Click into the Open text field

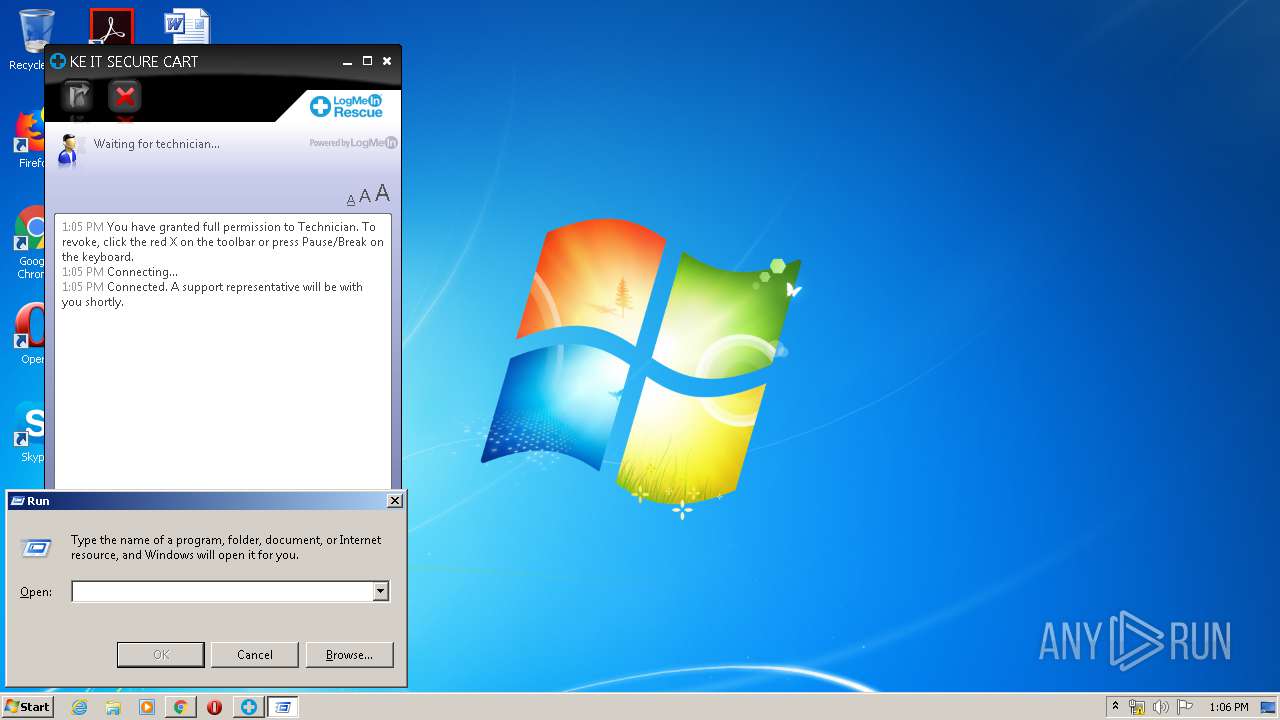coord(222,592)
